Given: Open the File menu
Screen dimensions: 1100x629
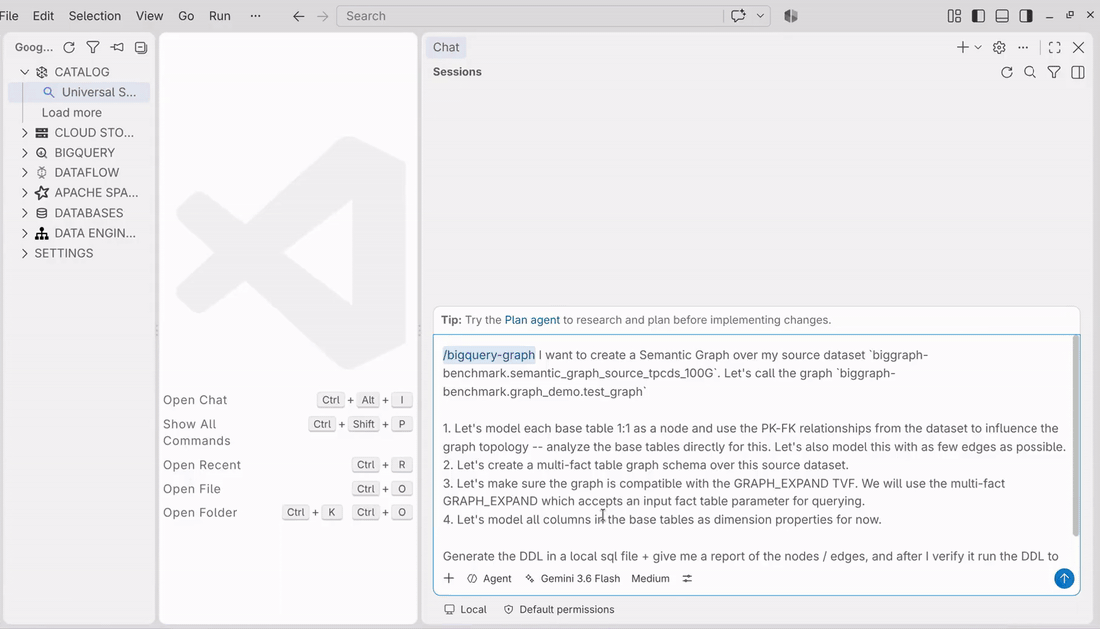Looking at the screenshot, I should point(9,15).
